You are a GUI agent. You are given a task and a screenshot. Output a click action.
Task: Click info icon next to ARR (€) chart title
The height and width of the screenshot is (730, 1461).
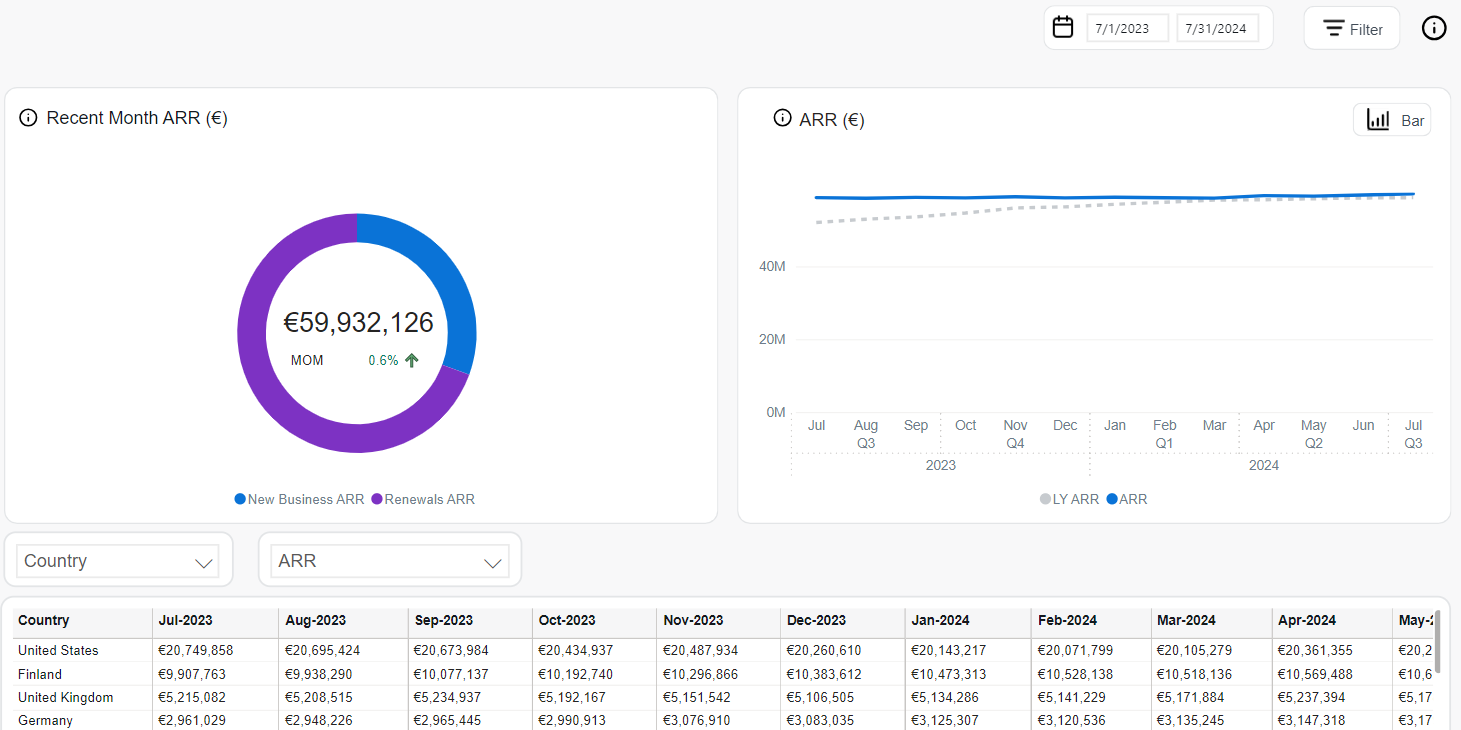(782, 118)
